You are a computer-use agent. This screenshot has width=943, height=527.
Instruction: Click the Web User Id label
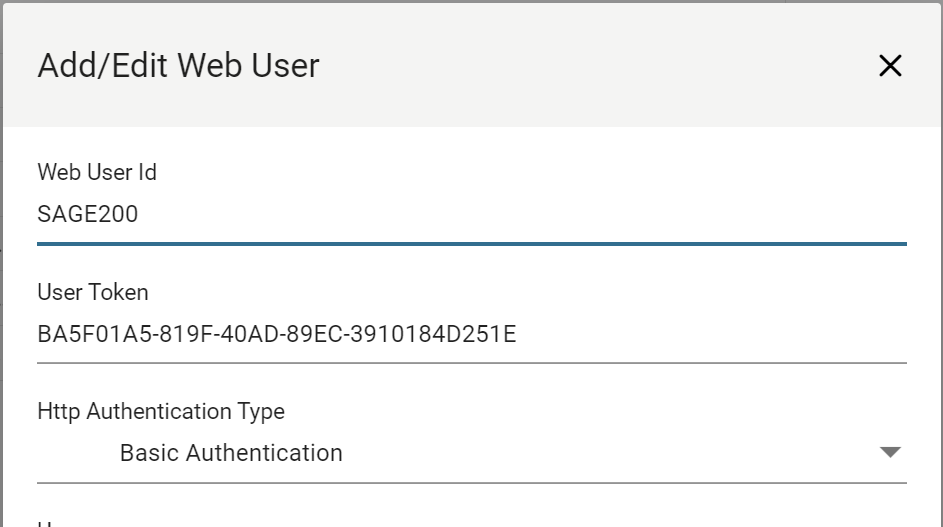(x=97, y=172)
